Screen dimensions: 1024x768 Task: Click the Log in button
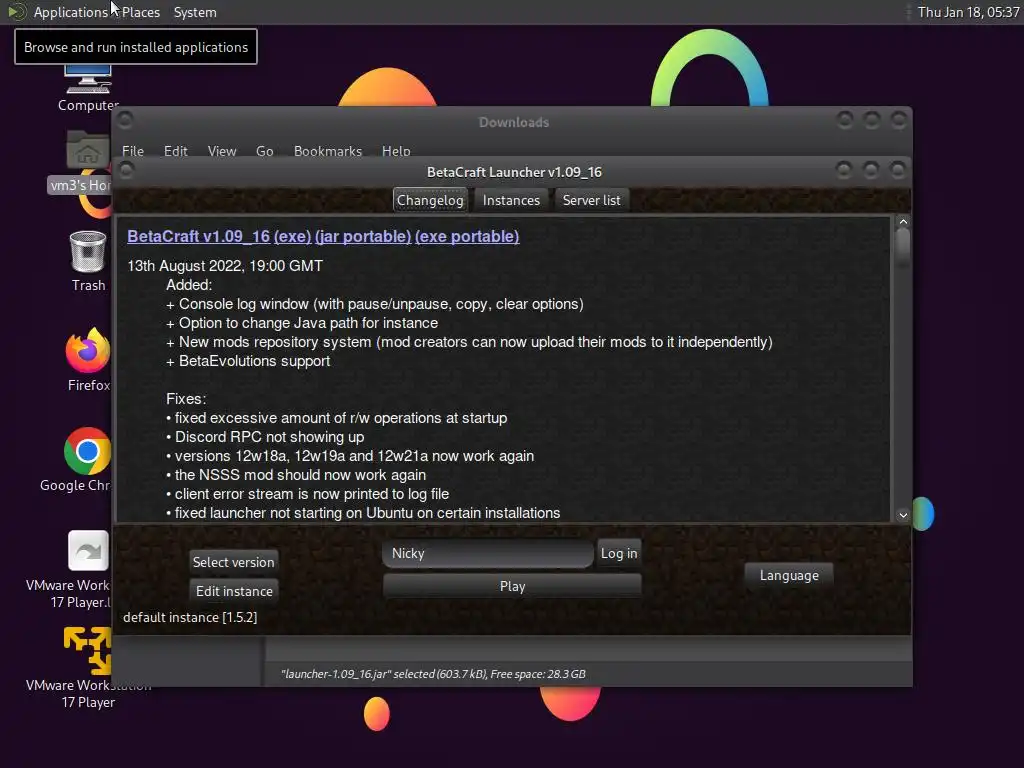pyautogui.click(x=618, y=554)
